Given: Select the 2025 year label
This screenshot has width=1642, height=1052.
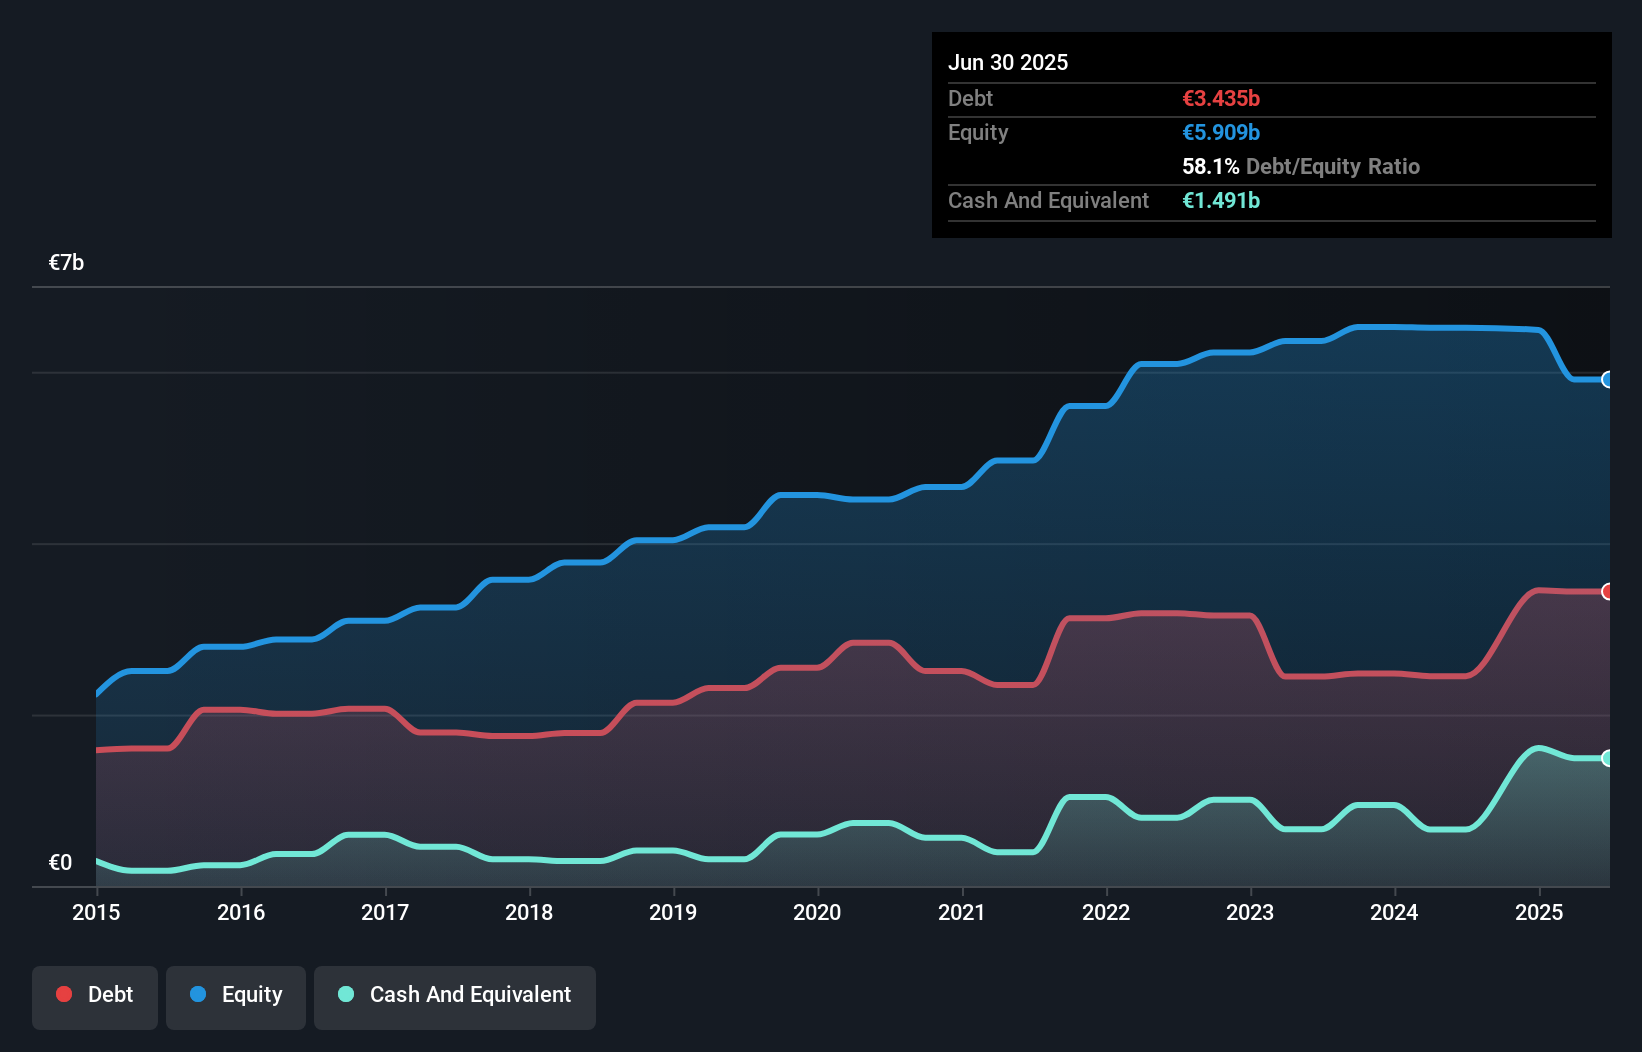Looking at the screenshot, I should coord(1539,912).
